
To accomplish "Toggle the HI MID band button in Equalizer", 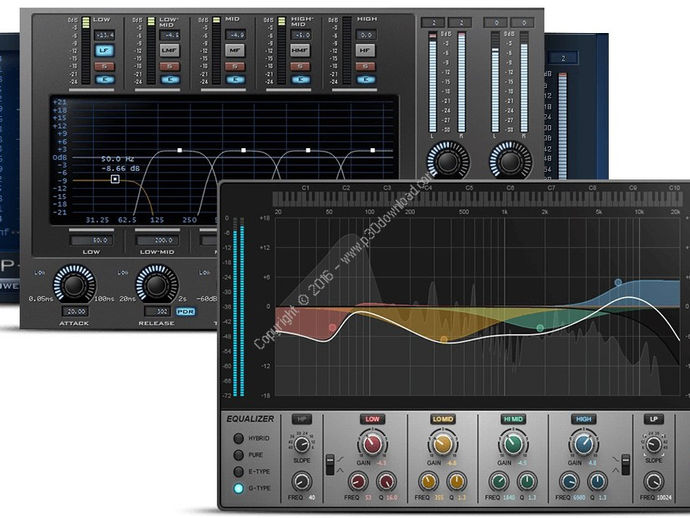I will (514, 419).
